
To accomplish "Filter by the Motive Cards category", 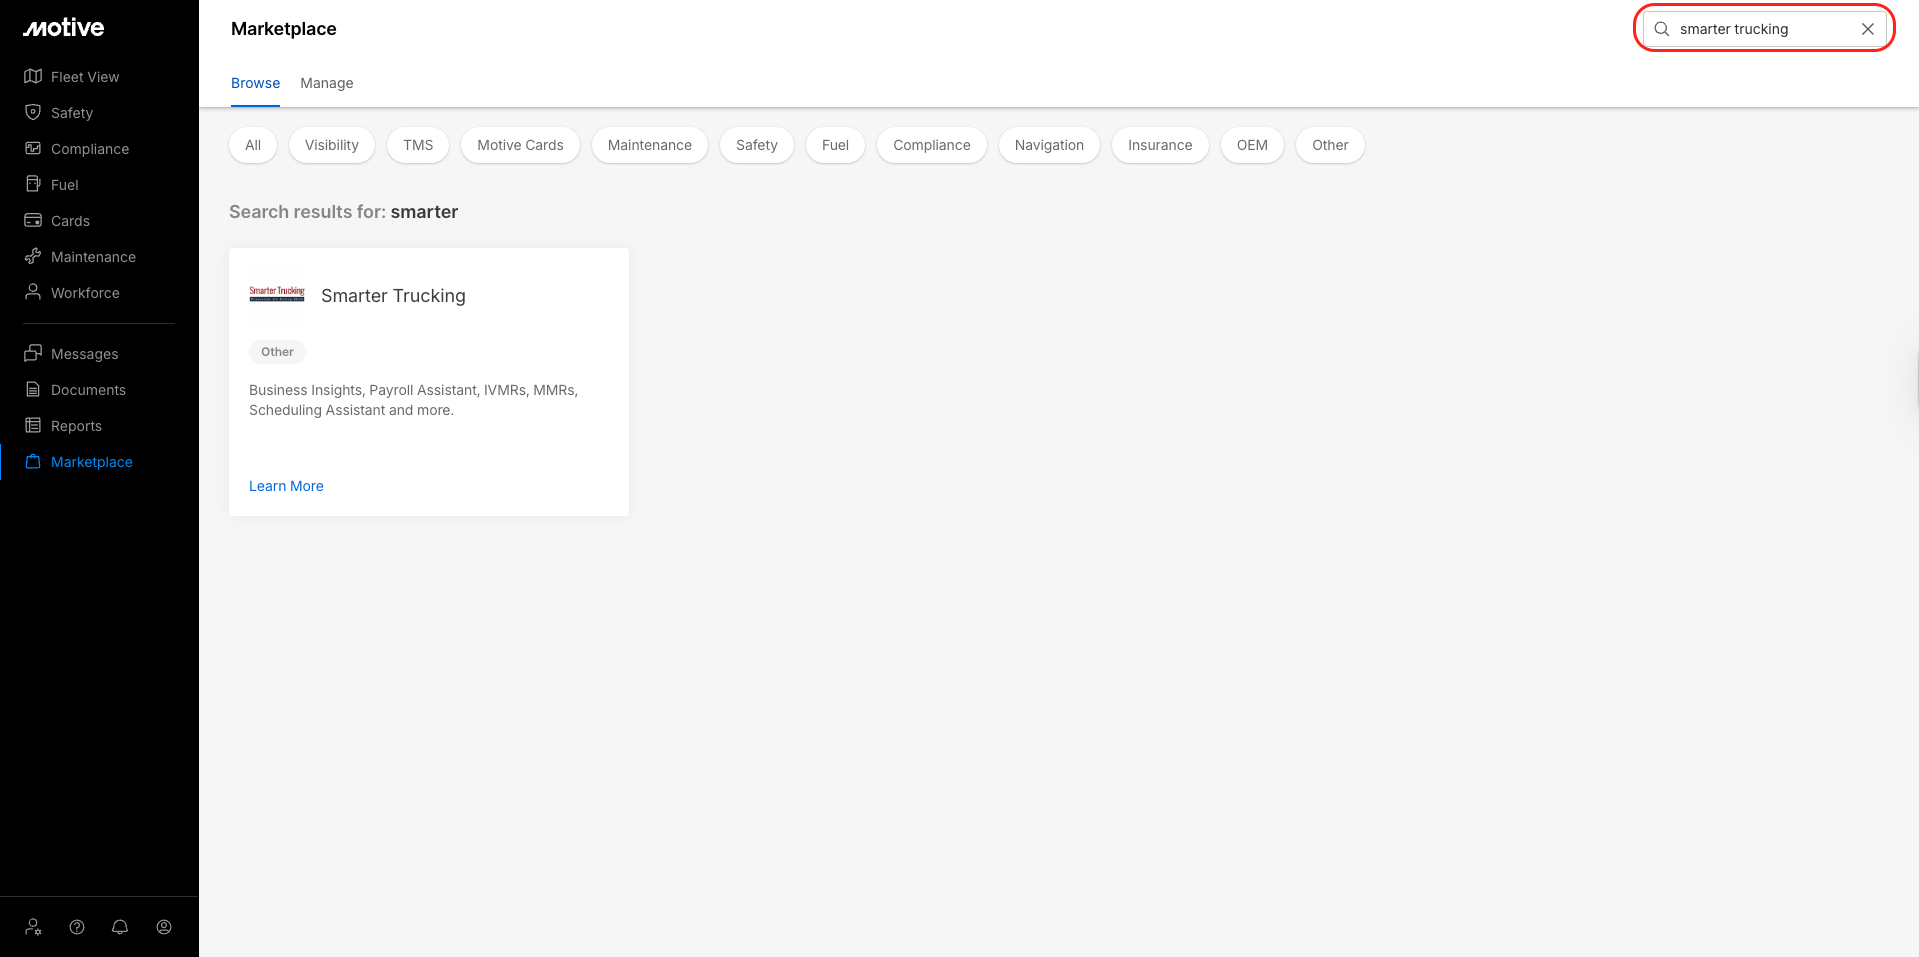I will tap(521, 145).
